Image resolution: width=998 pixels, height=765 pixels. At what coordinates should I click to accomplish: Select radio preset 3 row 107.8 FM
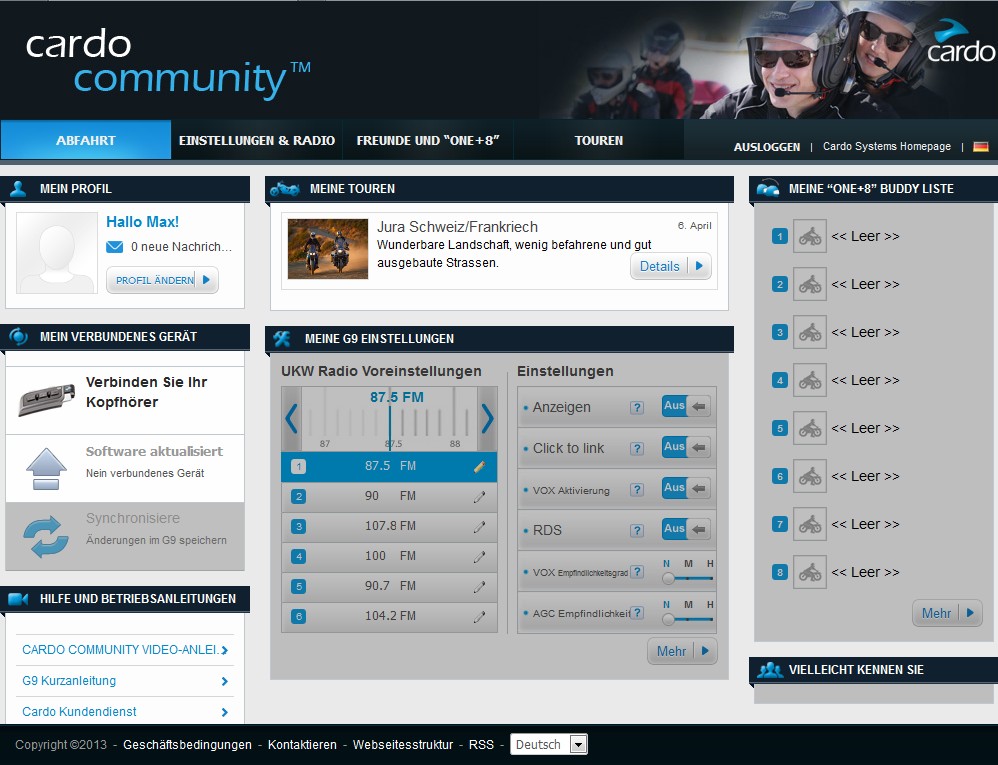[x=389, y=526]
